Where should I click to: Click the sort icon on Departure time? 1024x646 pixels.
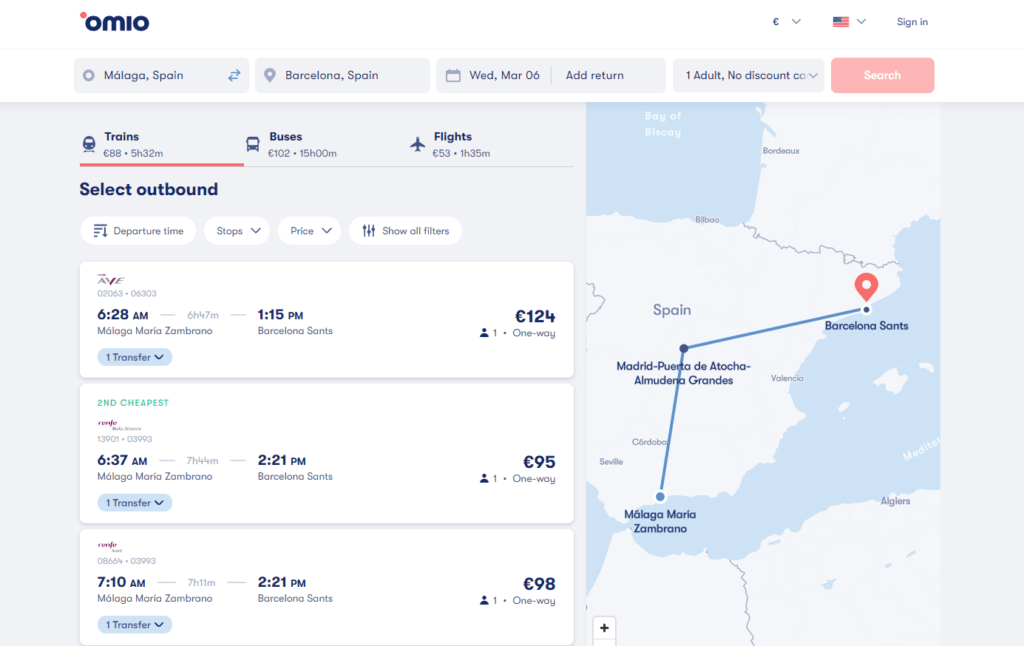(100, 231)
